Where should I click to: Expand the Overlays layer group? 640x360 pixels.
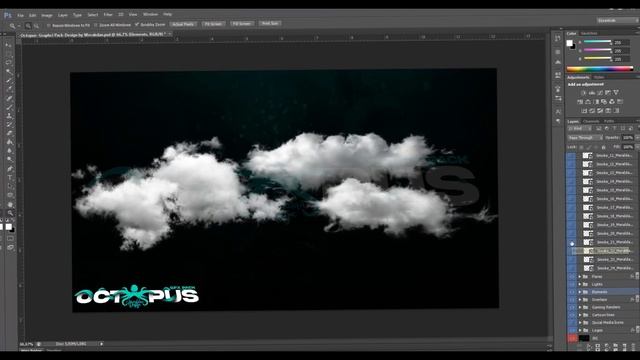tap(580, 300)
